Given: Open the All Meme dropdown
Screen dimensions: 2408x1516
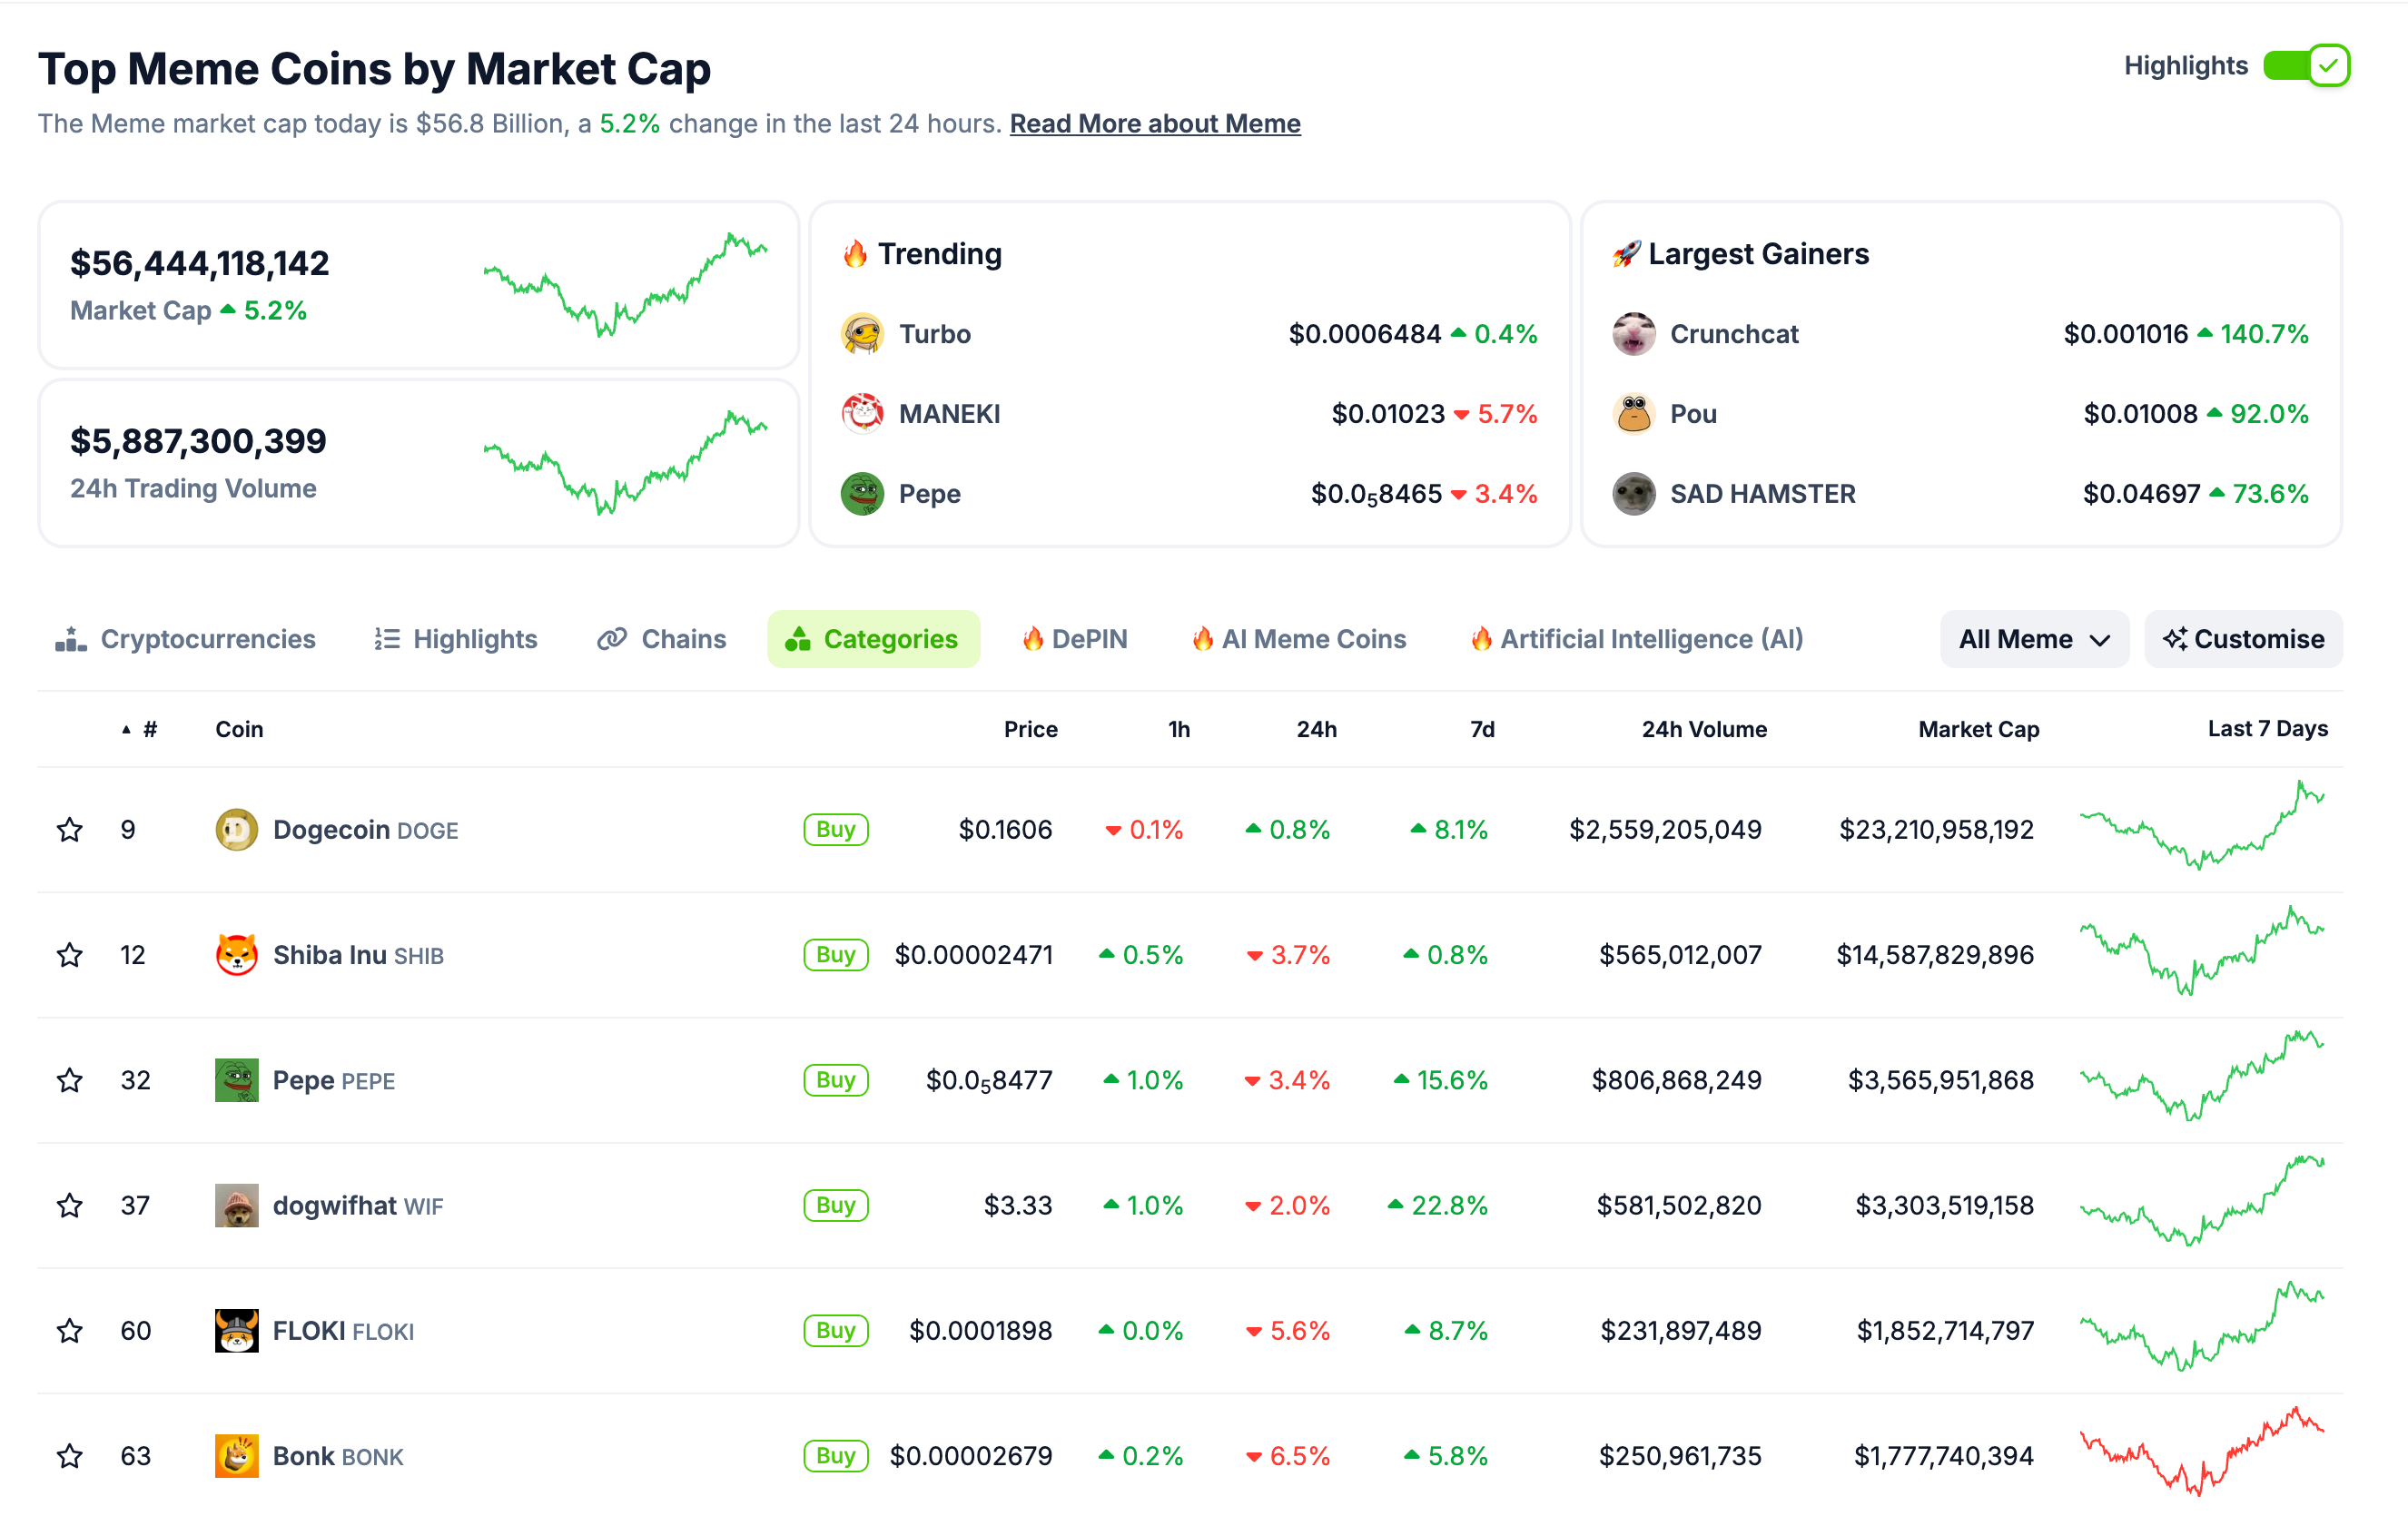Looking at the screenshot, I should [x=2034, y=639].
